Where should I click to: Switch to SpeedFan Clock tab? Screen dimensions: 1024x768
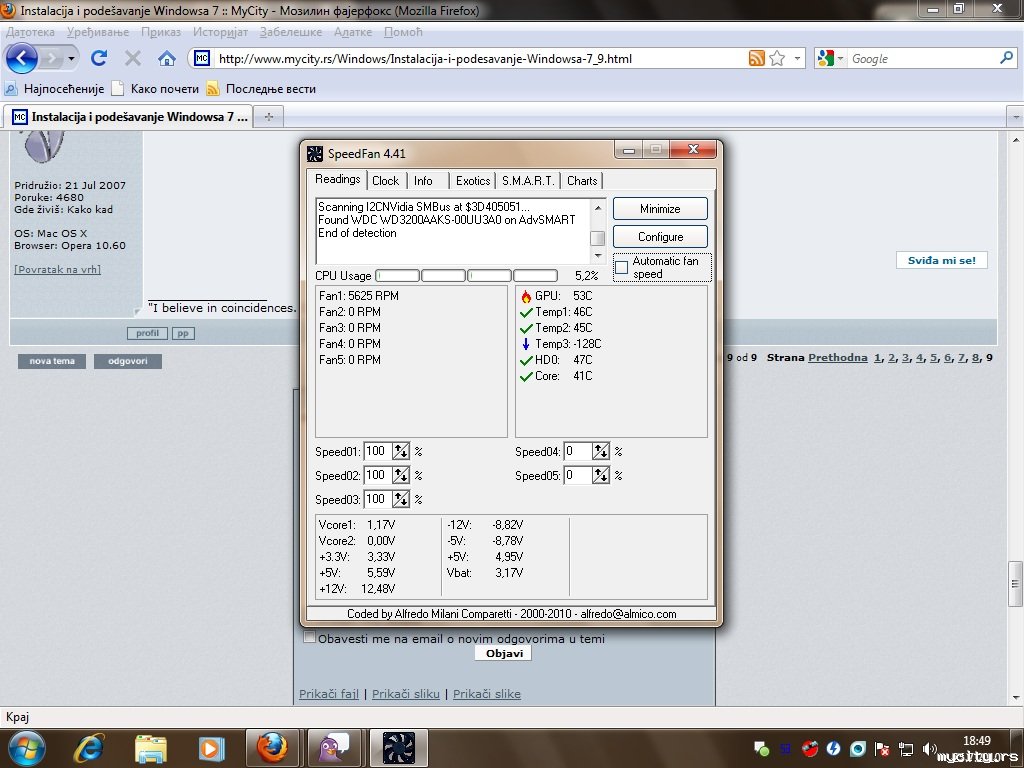click(385, 181)
